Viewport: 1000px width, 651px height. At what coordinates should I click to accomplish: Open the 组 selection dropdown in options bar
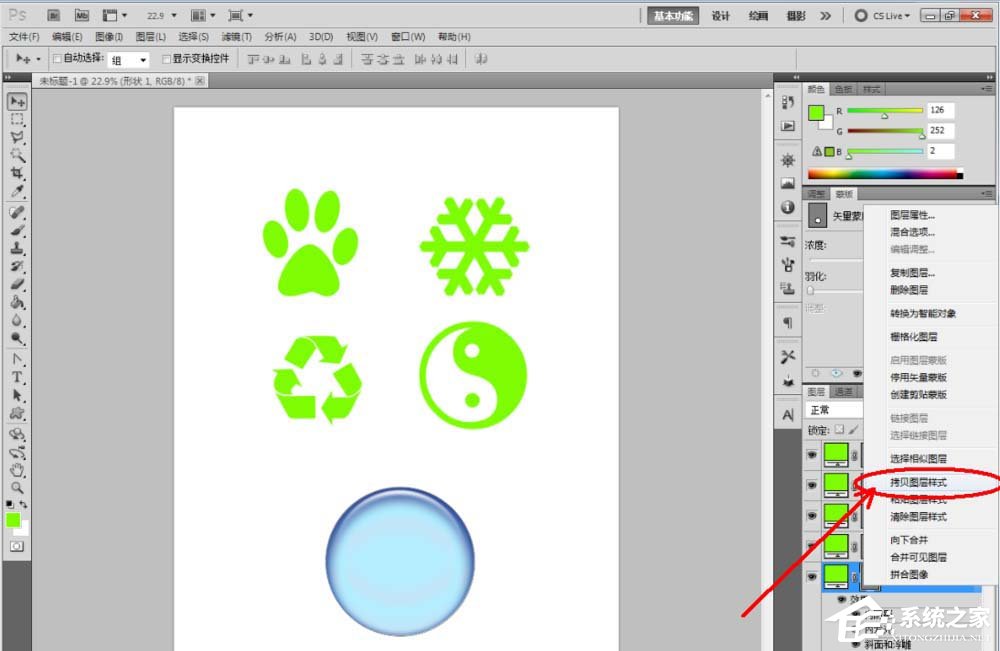pyautogui.click(x=130, y=58)
